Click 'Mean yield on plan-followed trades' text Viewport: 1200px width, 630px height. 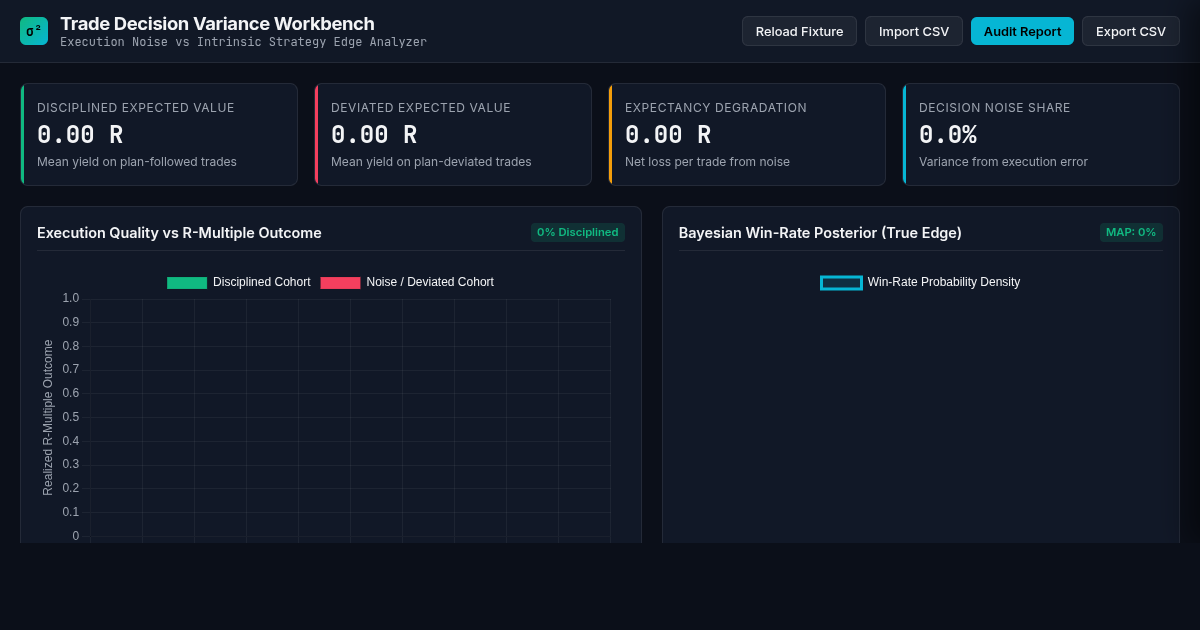(x=137, y=162)
